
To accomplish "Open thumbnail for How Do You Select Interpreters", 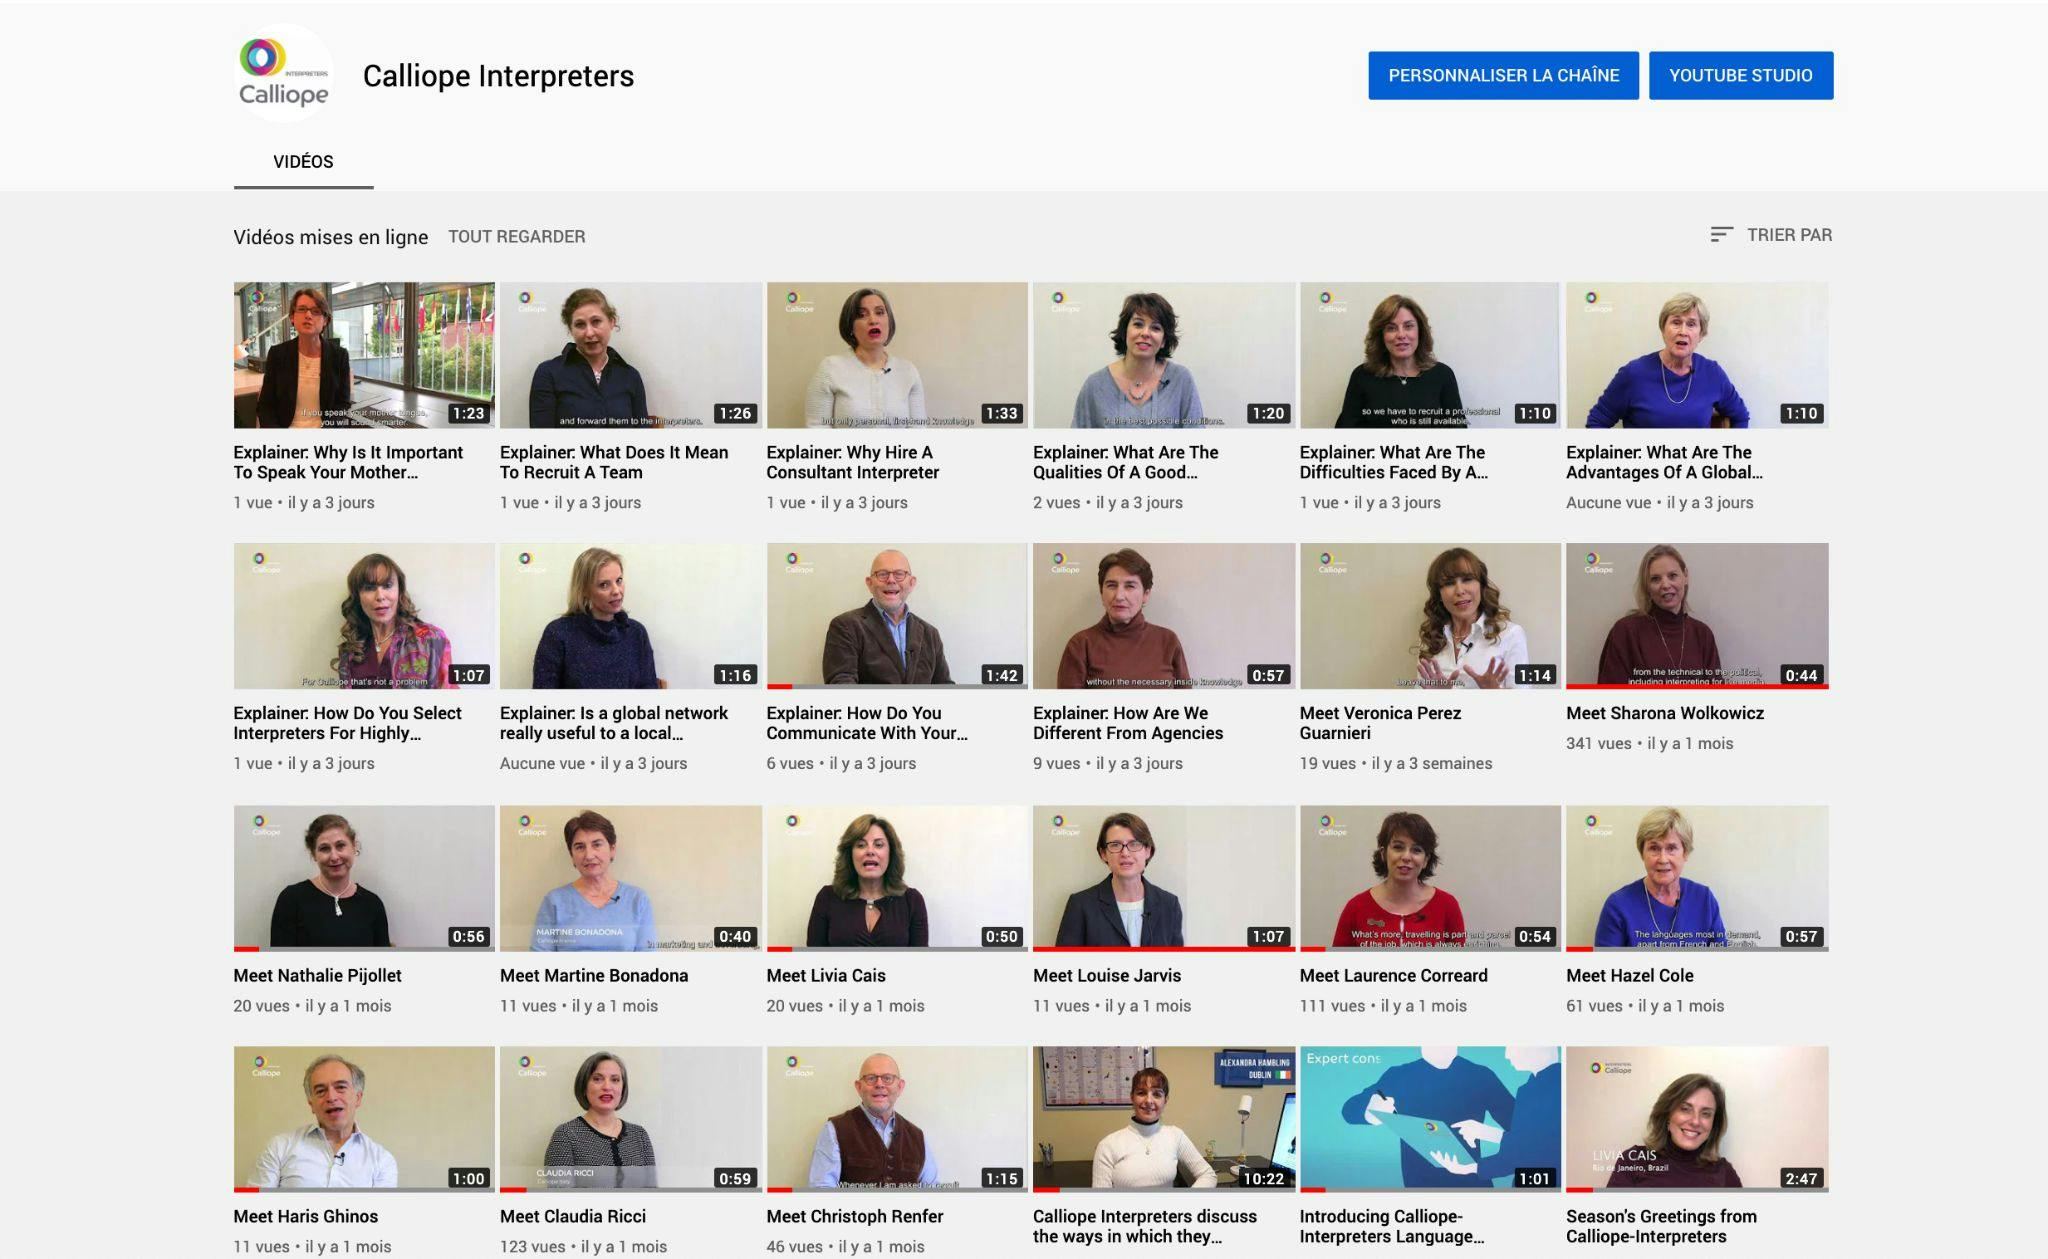I will coord(364,616).
